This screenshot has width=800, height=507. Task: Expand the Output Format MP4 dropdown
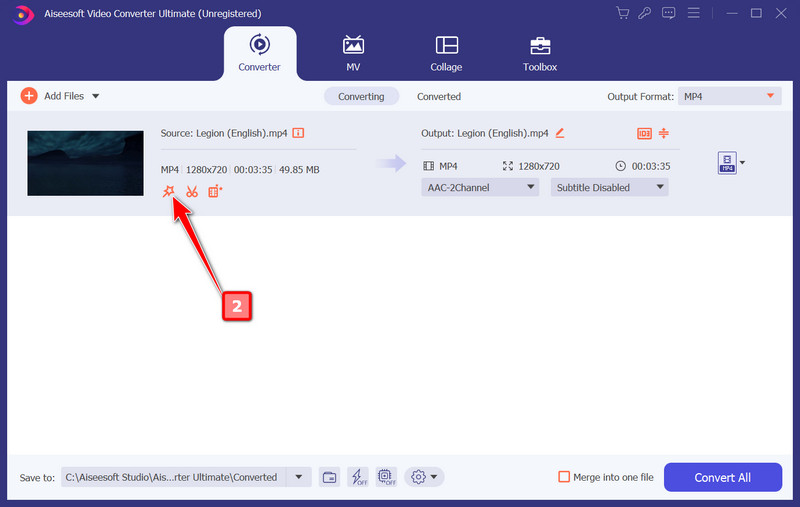point(728,96)
